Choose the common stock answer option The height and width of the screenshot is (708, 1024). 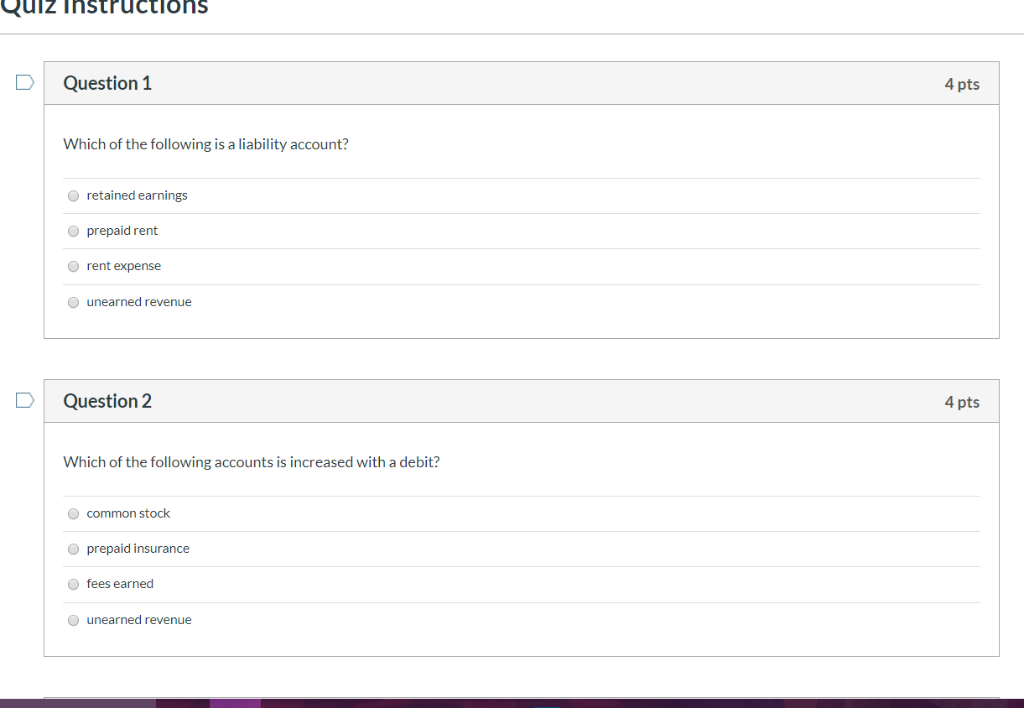tap(73, 514)
